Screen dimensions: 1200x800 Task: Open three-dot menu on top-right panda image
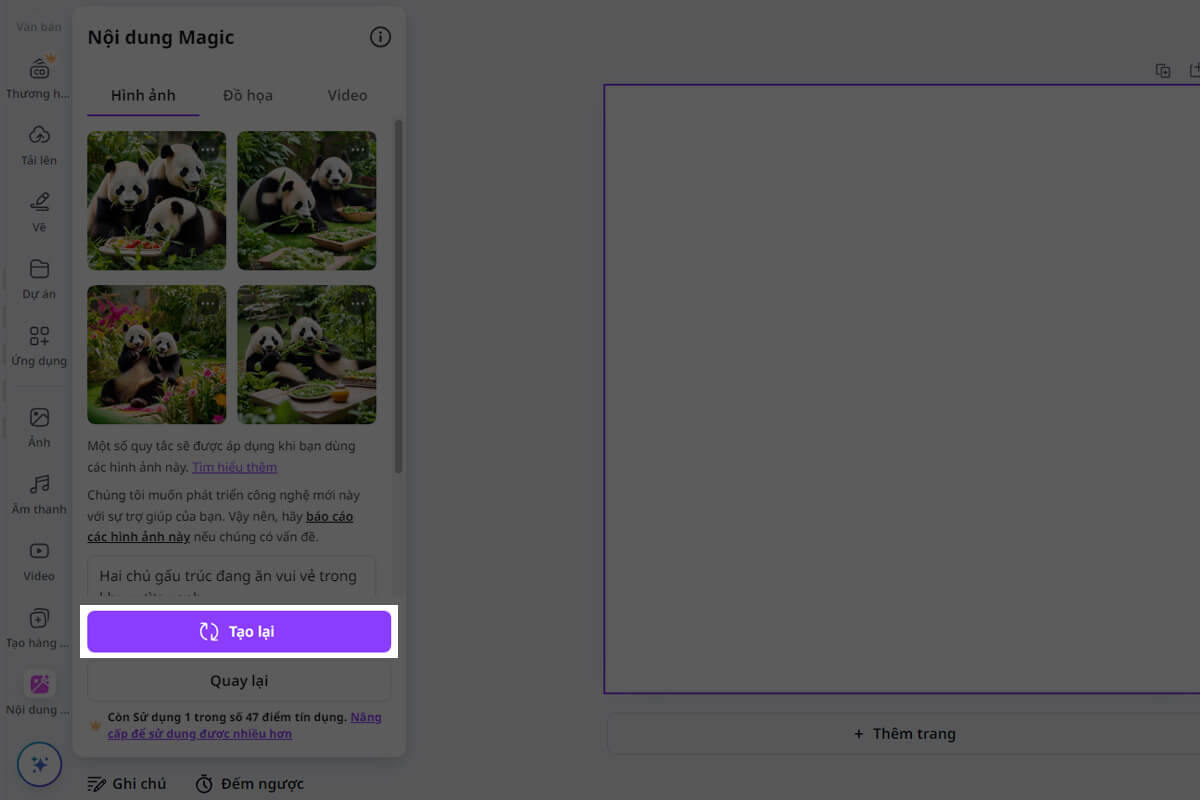(357, 150)
